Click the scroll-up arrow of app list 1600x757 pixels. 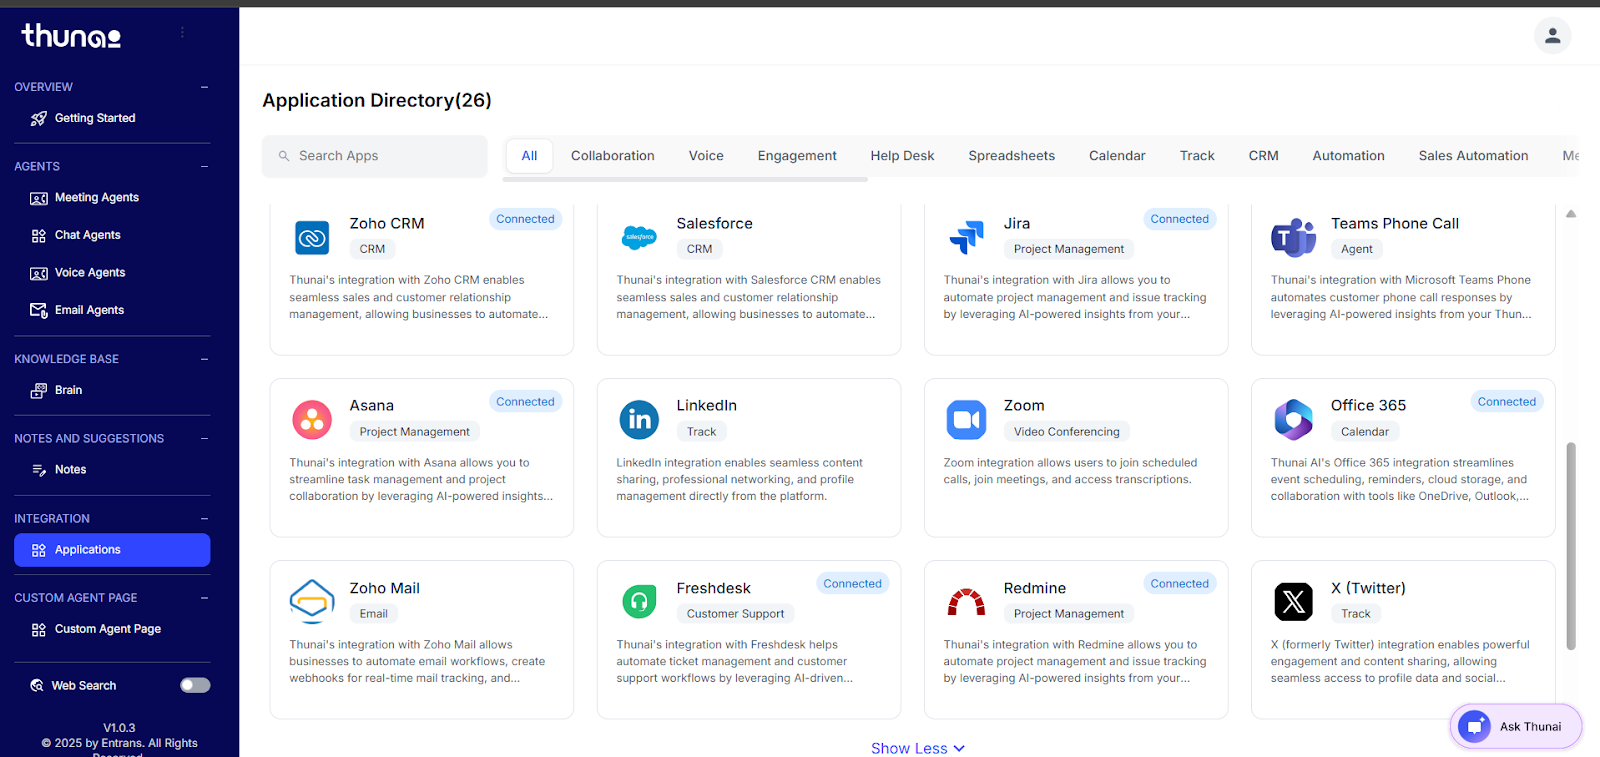point(1571,213)
